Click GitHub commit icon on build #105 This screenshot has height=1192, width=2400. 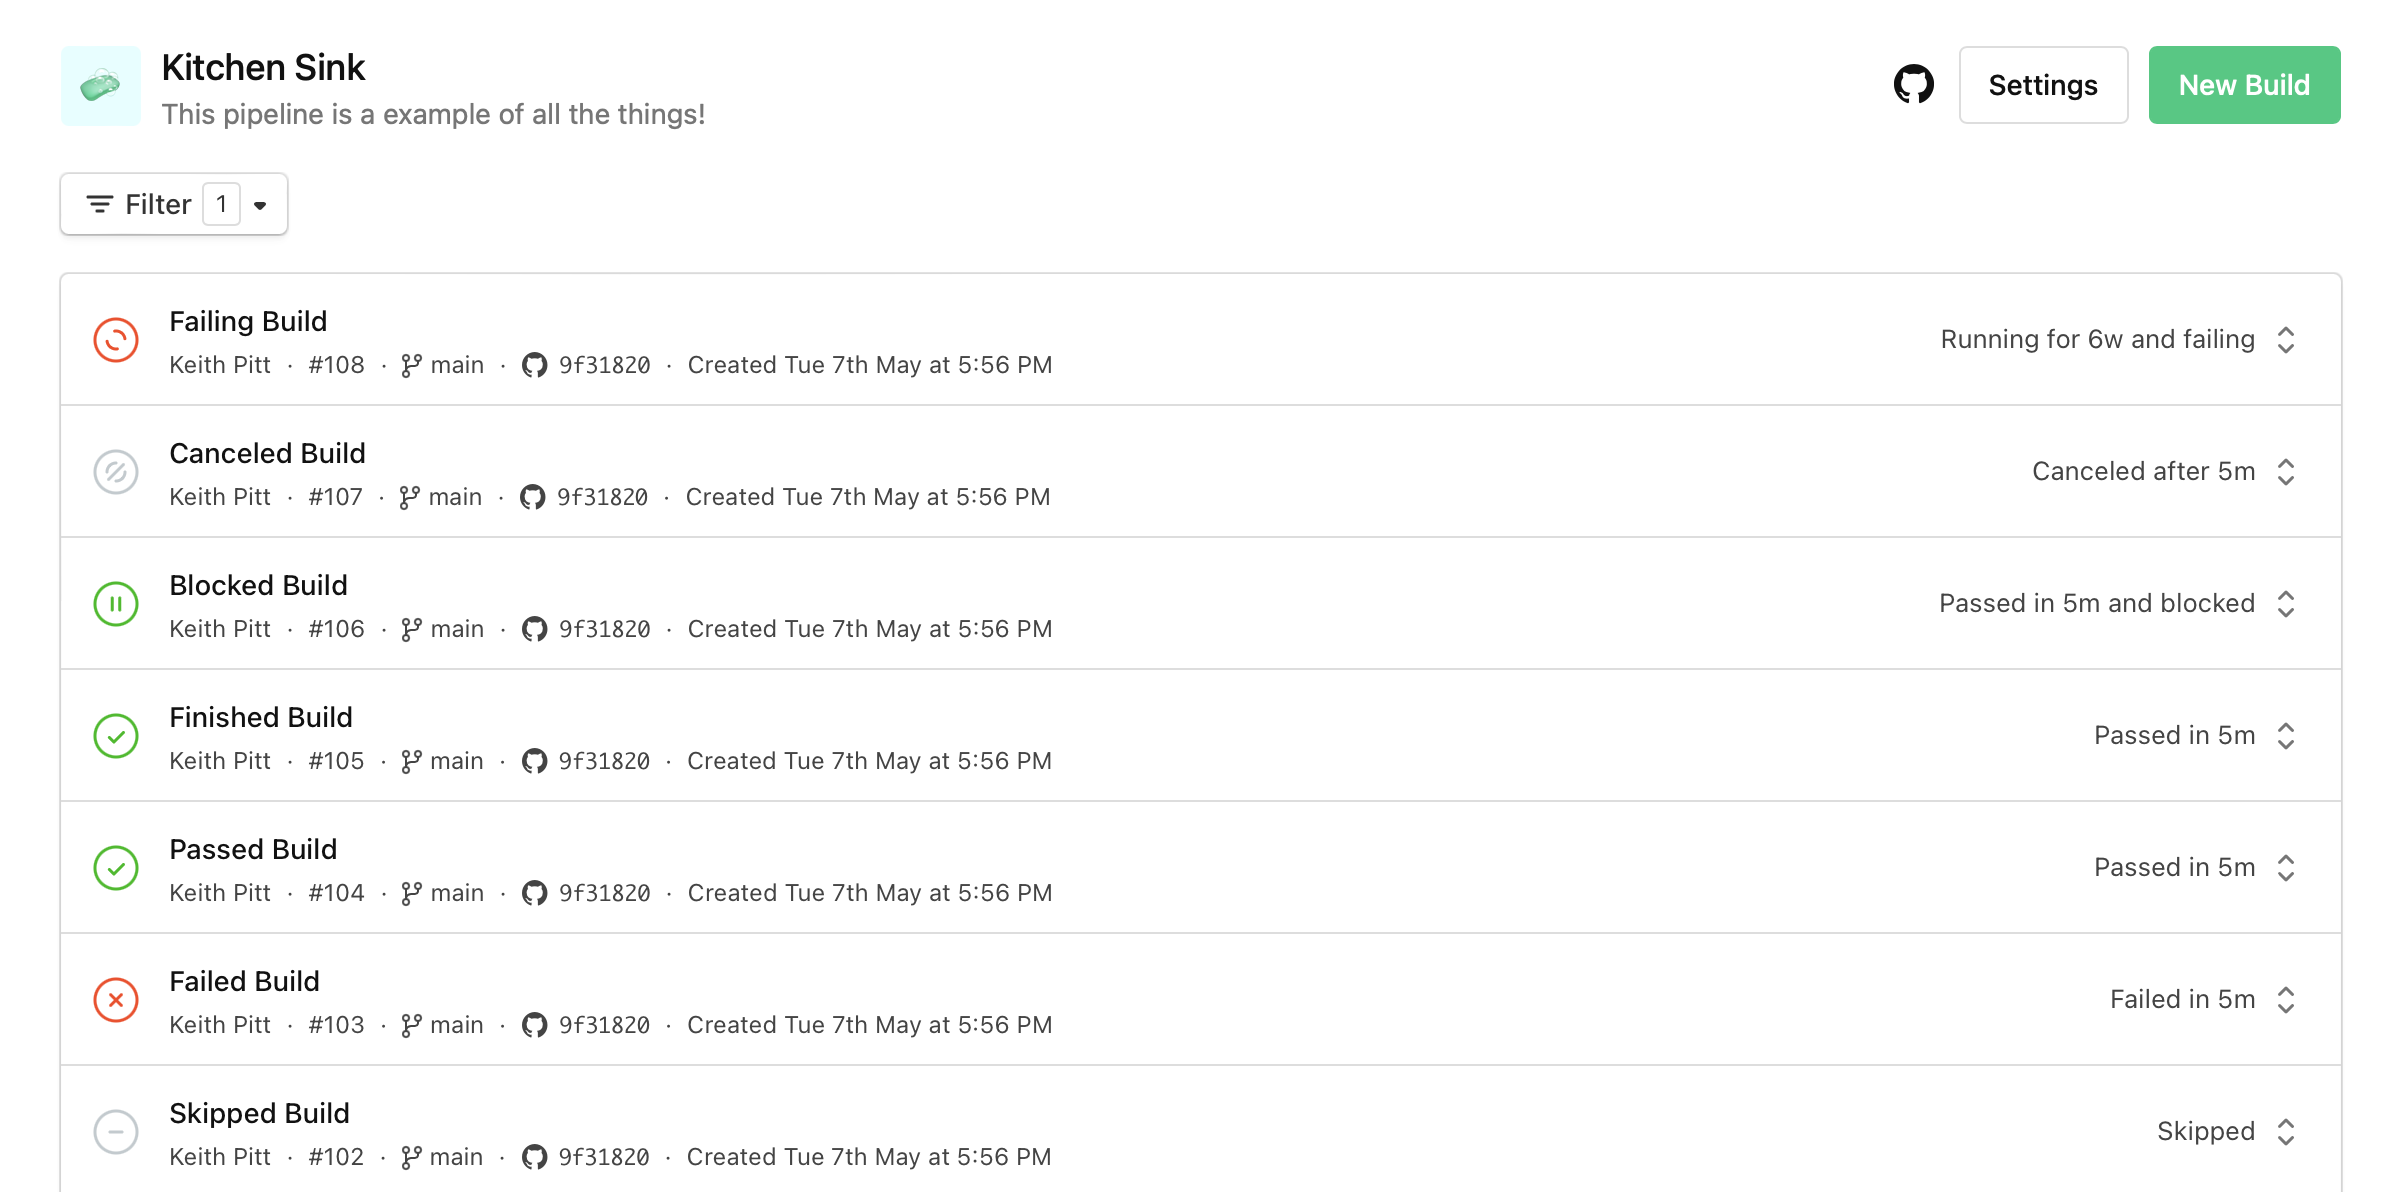click(x=534, y=762)
